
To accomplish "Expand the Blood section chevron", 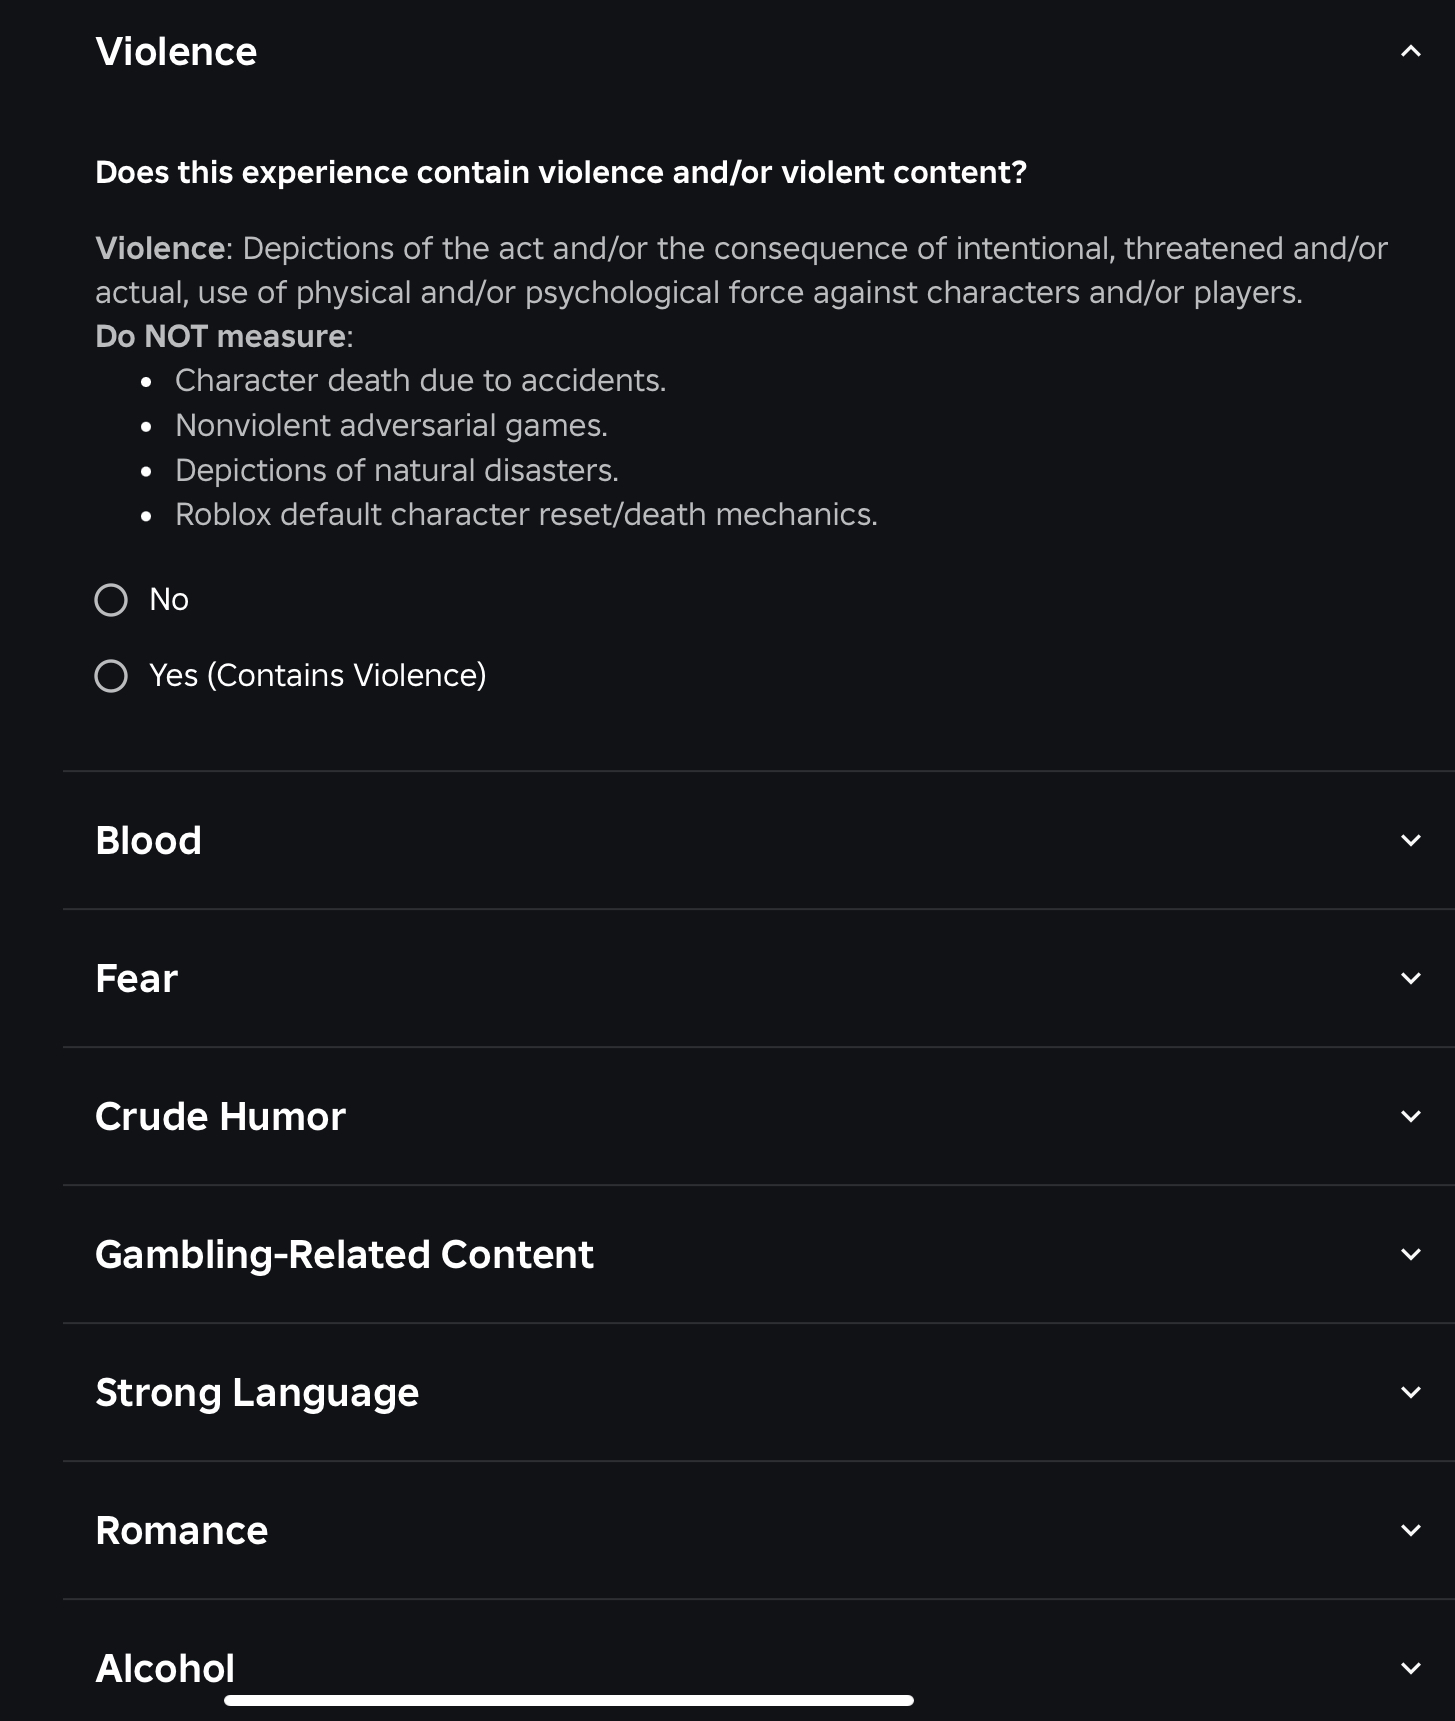I will [1410, 840].
